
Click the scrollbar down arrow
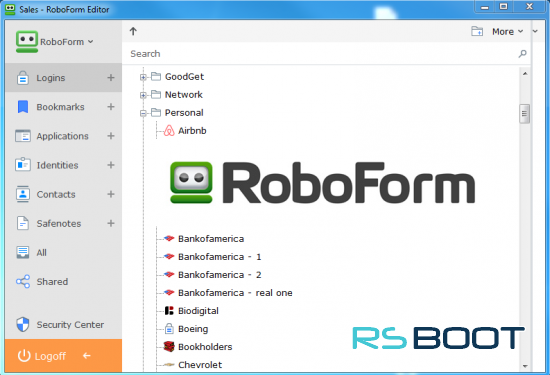coord(525,366)
